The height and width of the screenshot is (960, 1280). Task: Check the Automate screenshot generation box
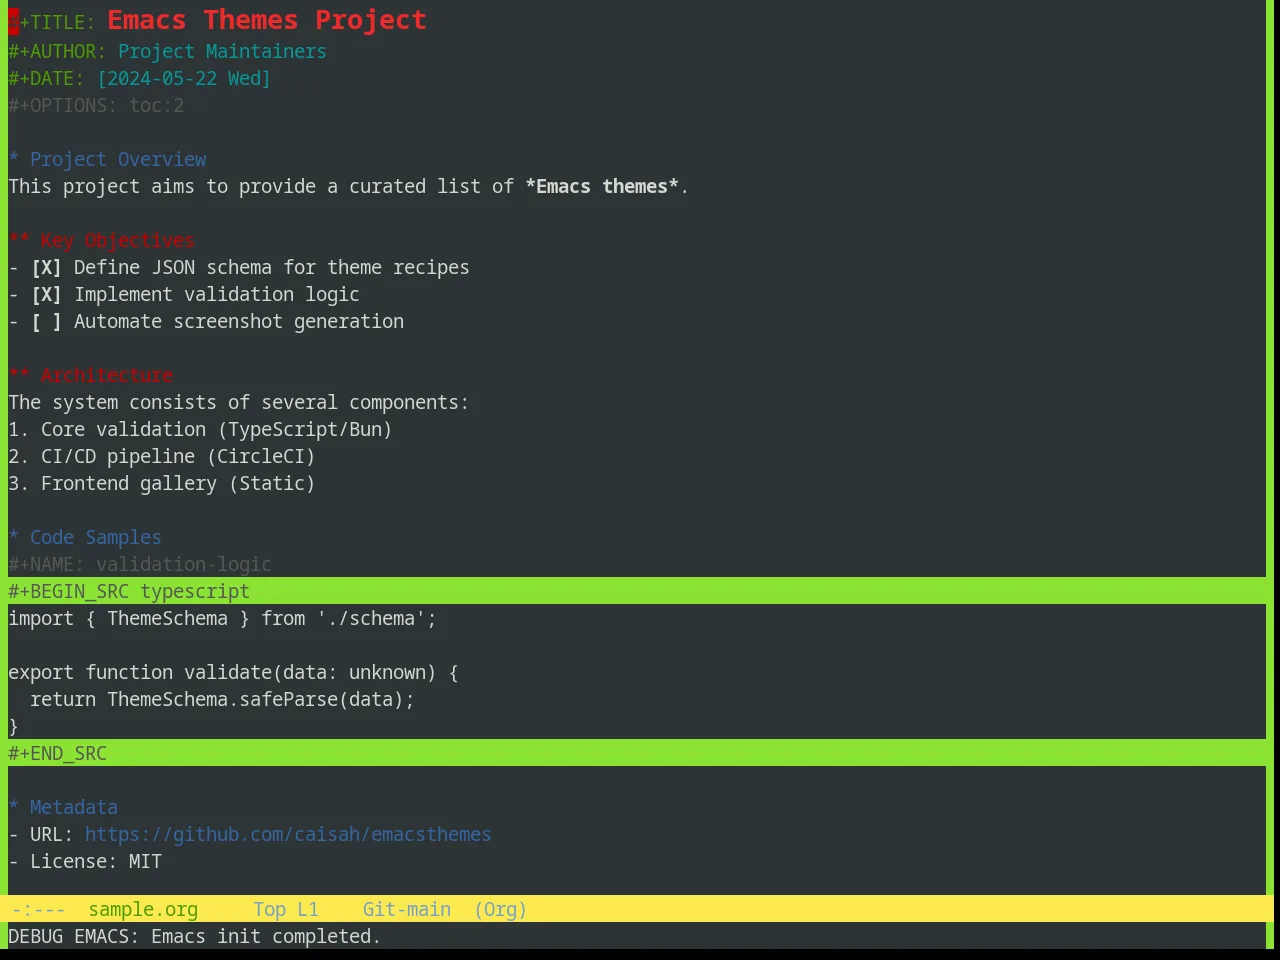[x=46, y=322]
